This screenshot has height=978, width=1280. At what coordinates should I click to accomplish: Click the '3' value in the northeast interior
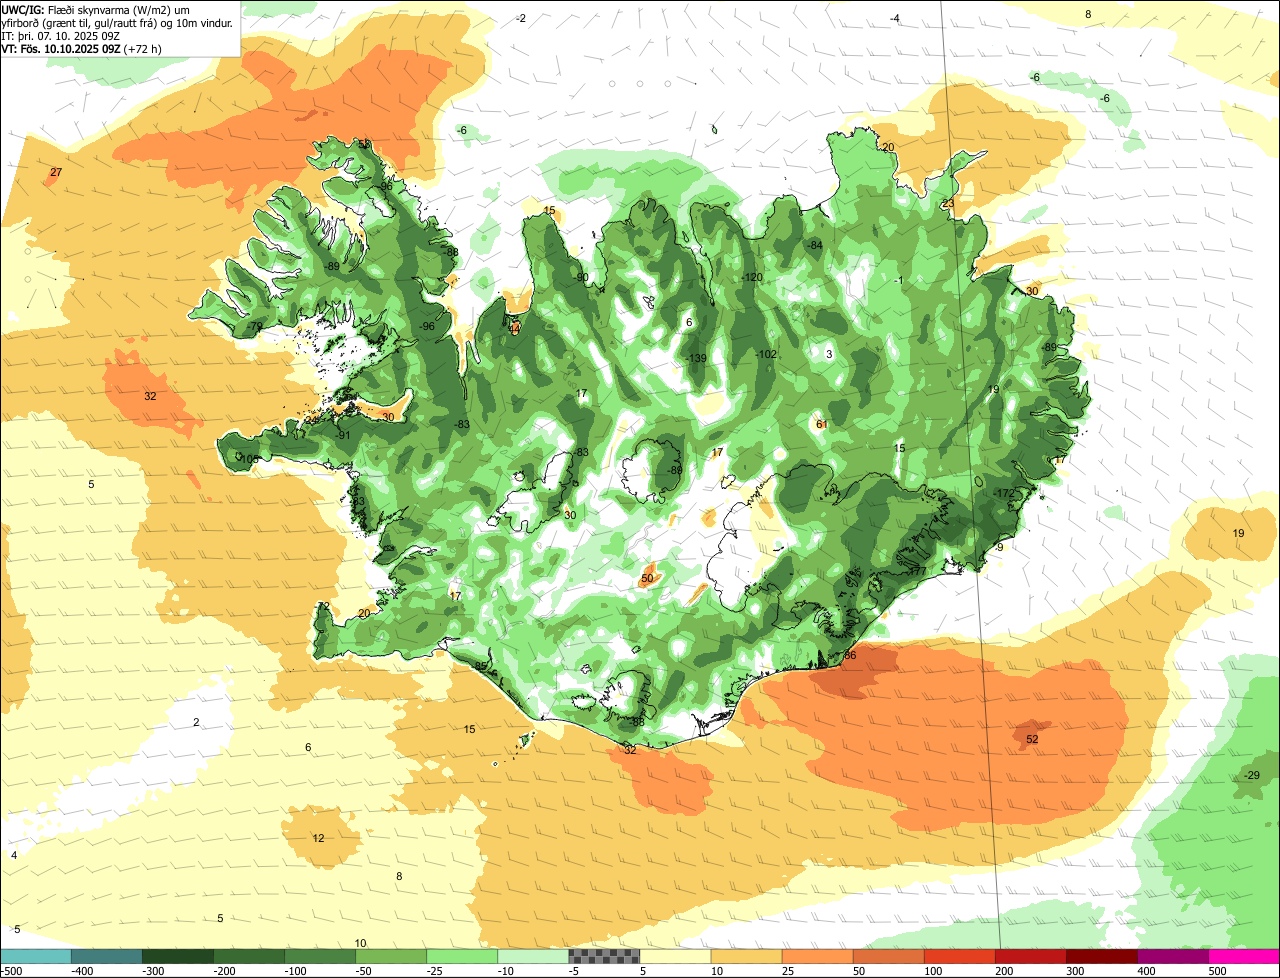point(829,355)
